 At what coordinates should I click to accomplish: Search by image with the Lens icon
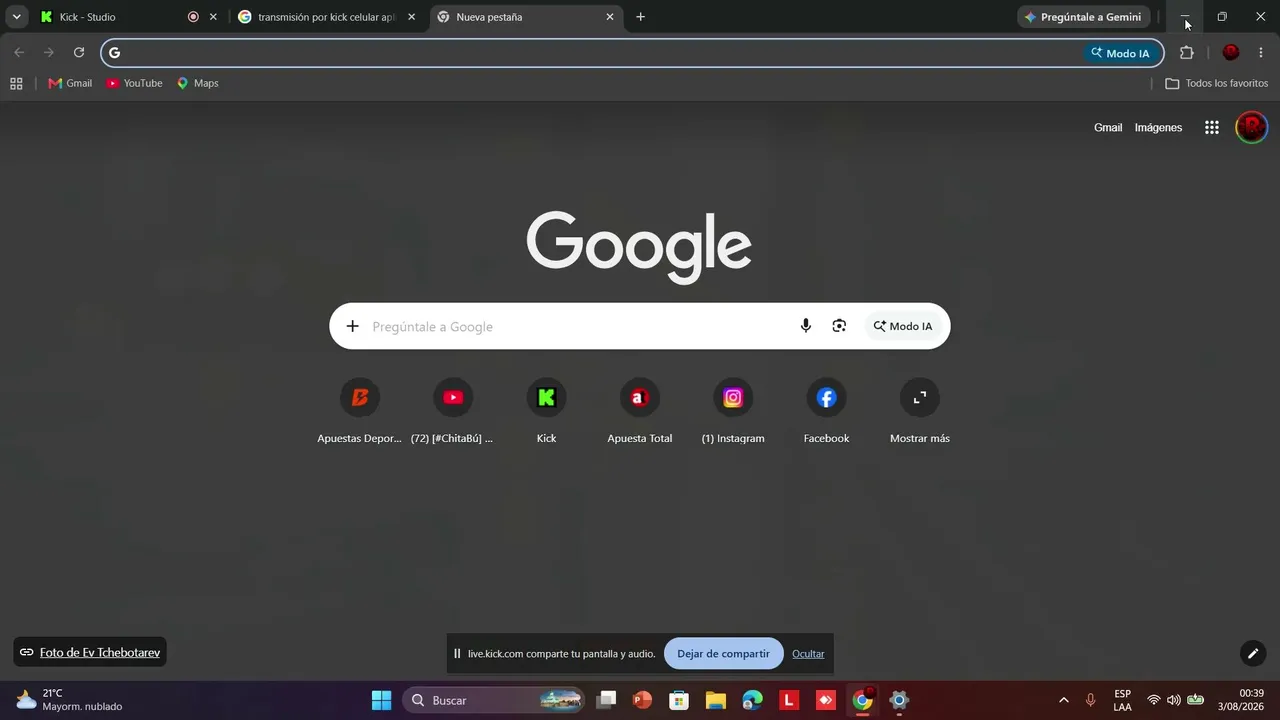coord(839,326)
